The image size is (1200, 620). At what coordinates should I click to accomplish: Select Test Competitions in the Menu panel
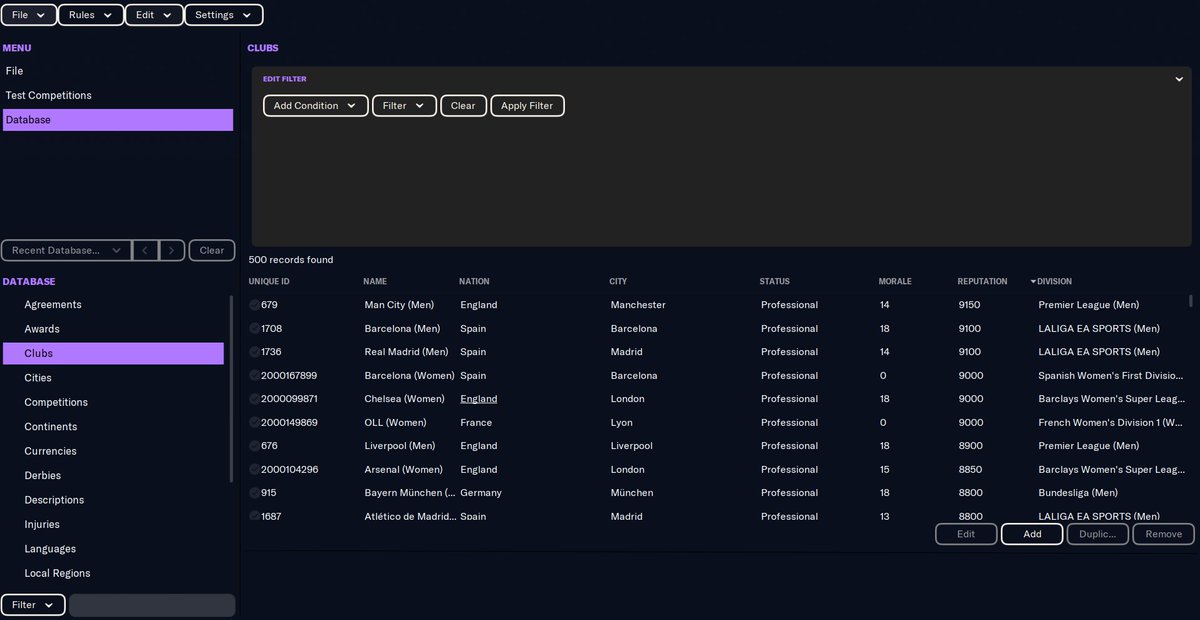[118, 95]
